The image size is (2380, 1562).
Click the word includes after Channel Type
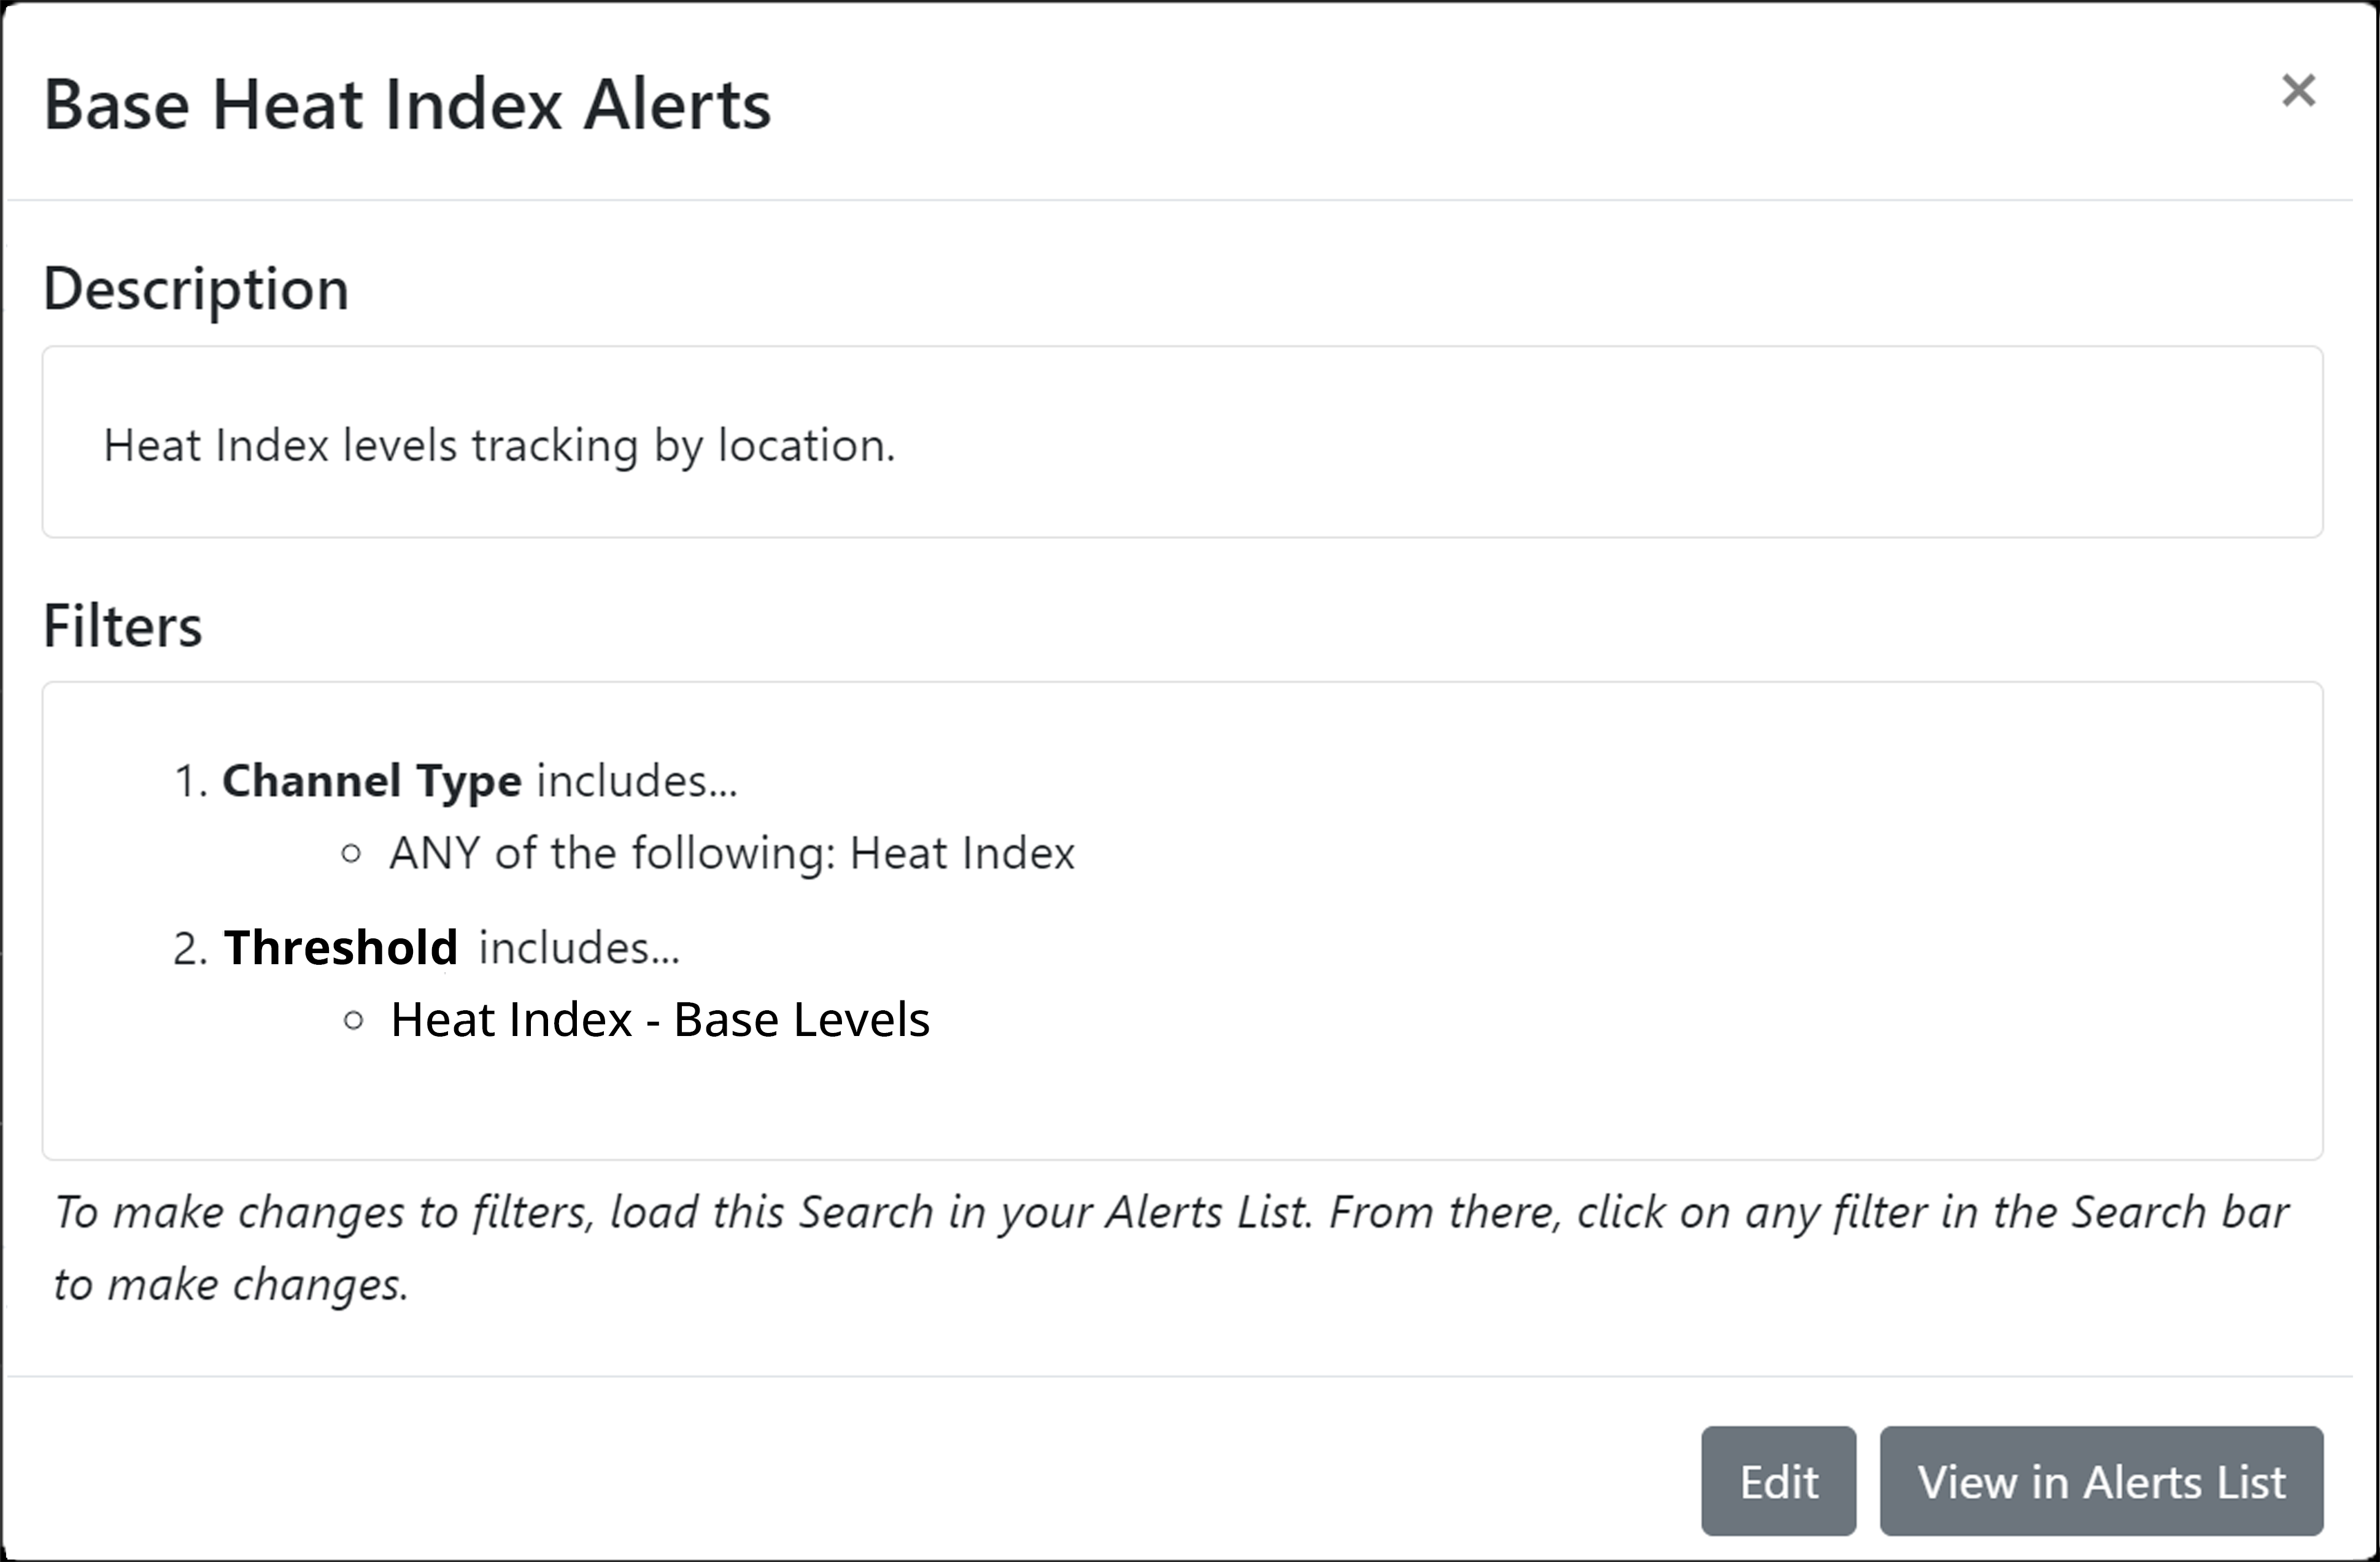tap(637, 780)
